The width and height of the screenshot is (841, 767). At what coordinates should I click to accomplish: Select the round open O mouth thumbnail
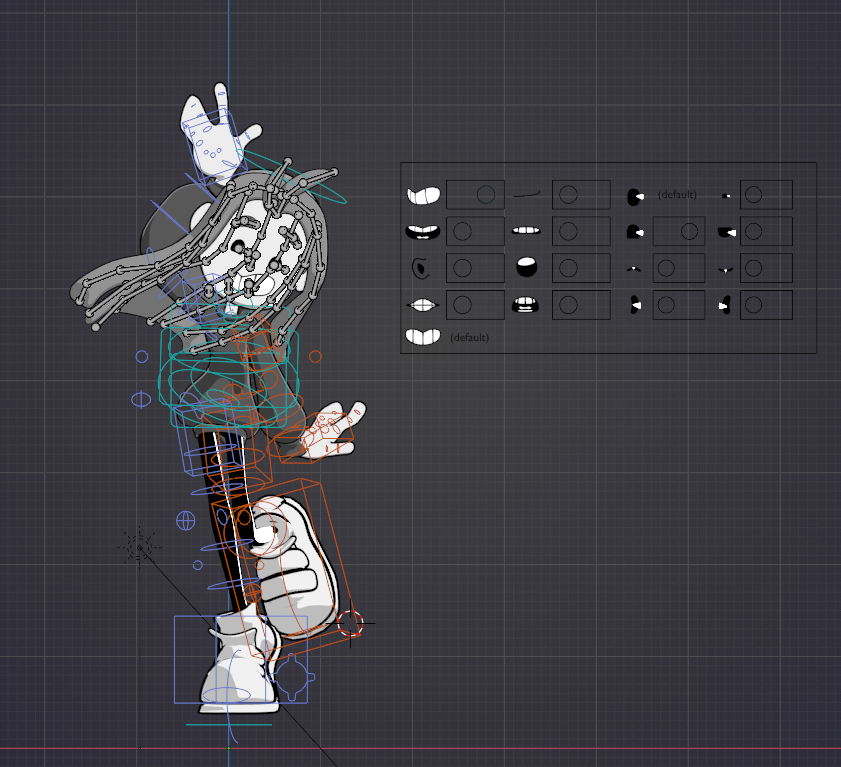526,267
